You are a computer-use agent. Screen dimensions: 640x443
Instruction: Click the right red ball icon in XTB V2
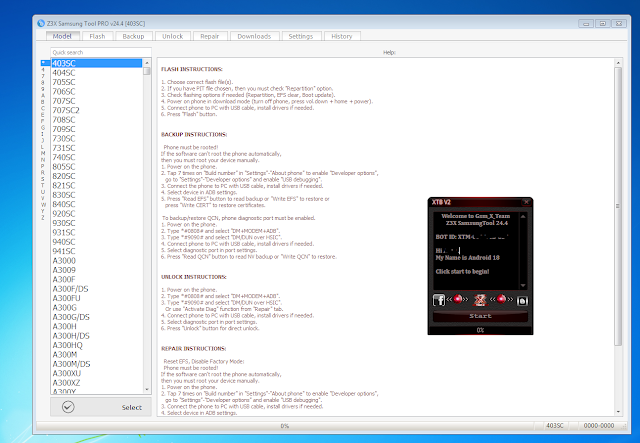tap(502, 299)
